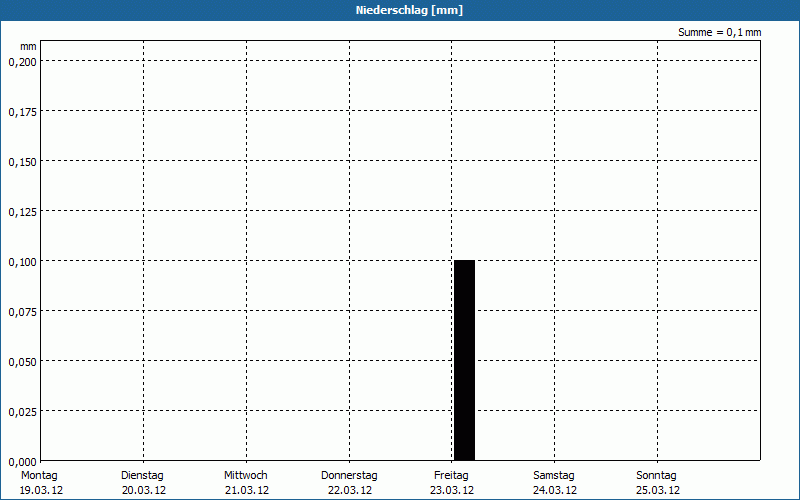This screenshot has width=800, height=500.
Task: Select the 0,100 axis value
Action: 22,262
